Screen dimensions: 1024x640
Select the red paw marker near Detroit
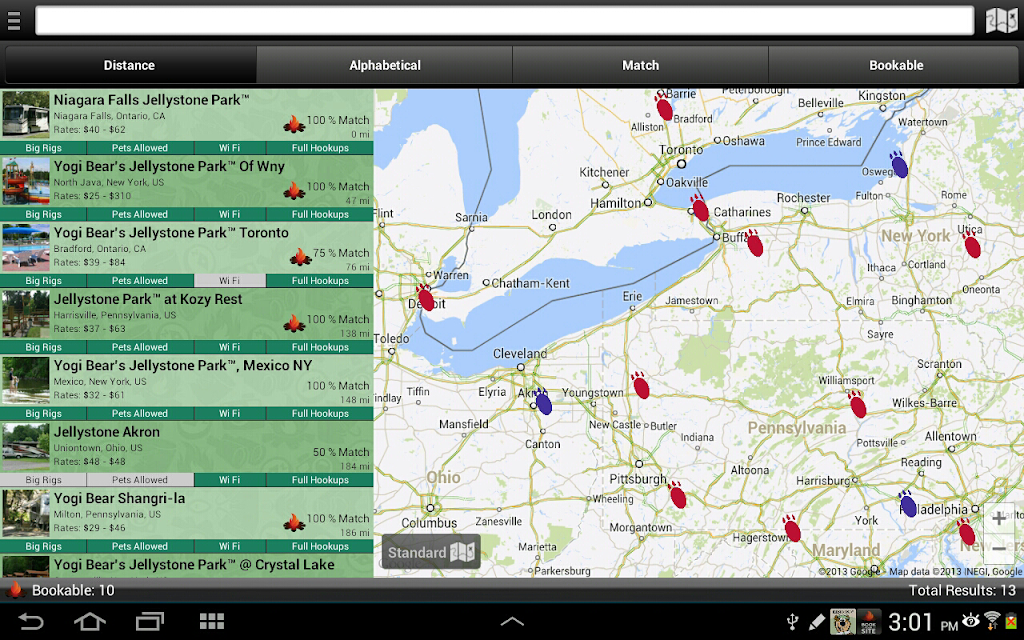(425, 298)
